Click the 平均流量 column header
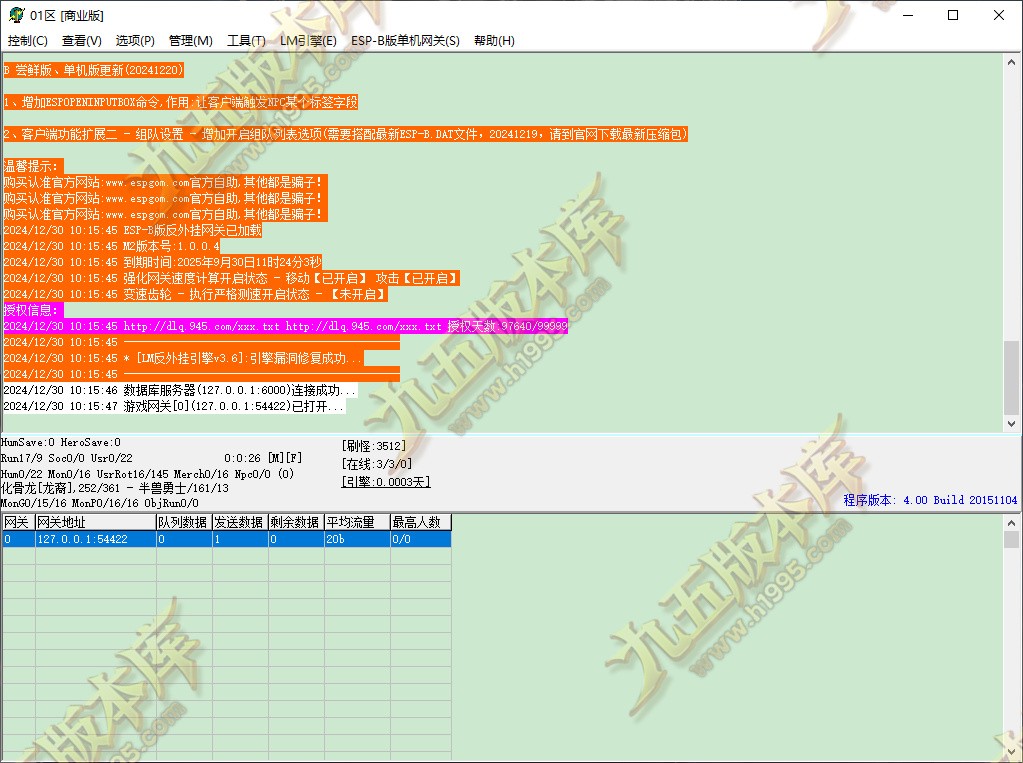This screenshot has height=763, width=1023. pos(357,522)
